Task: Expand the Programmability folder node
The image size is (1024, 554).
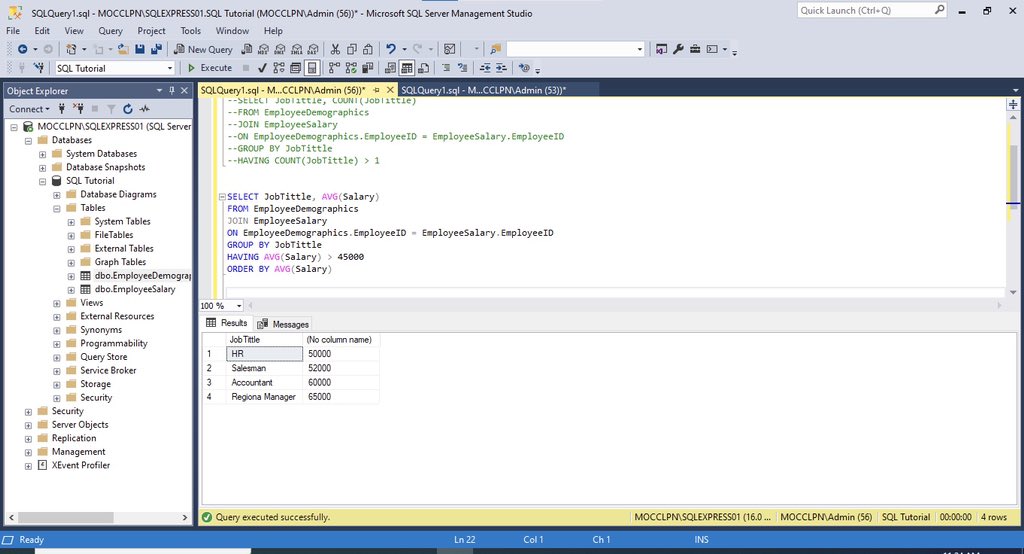Action: (57, 344)
